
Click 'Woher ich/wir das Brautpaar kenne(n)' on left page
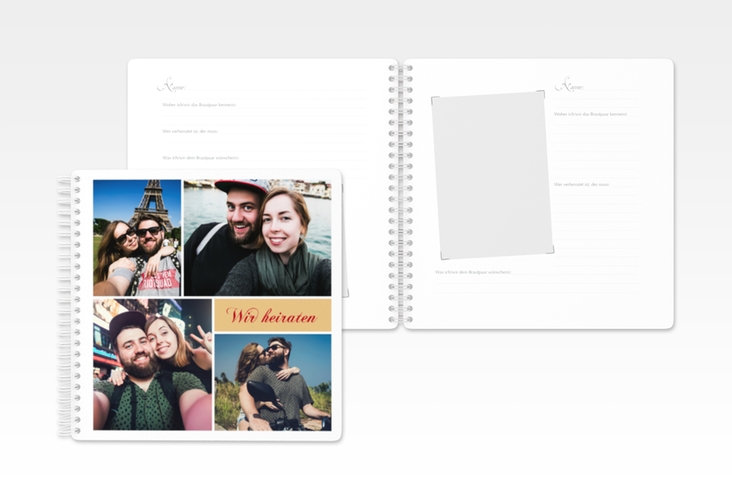coord(199,105)
